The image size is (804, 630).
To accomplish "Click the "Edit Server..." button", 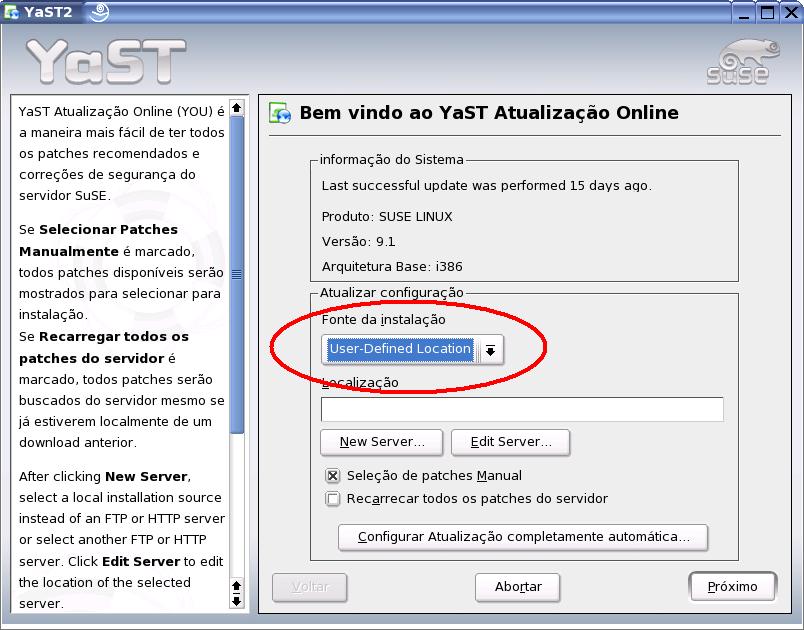I will [x=511, y=442].
